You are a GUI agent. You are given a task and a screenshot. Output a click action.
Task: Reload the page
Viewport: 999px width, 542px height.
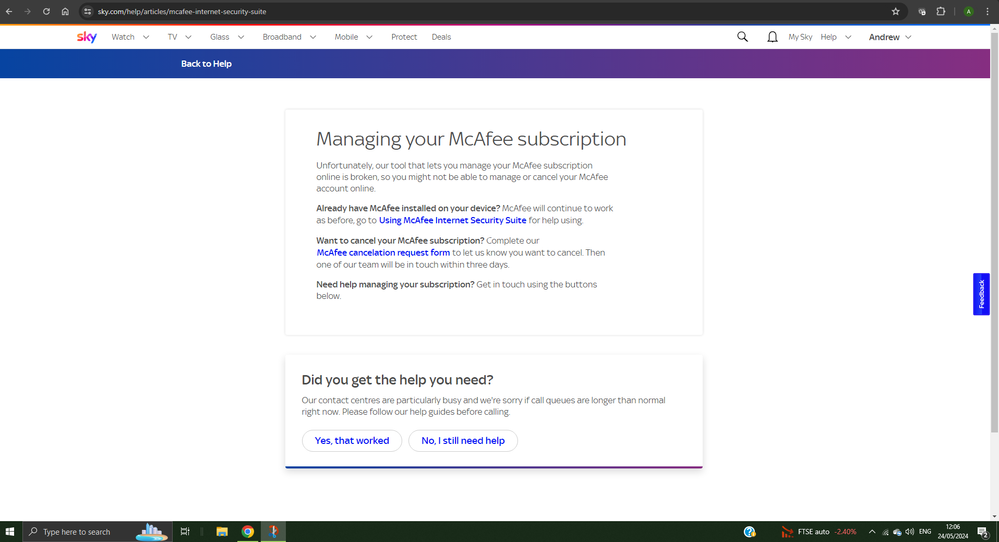(46, 12)
